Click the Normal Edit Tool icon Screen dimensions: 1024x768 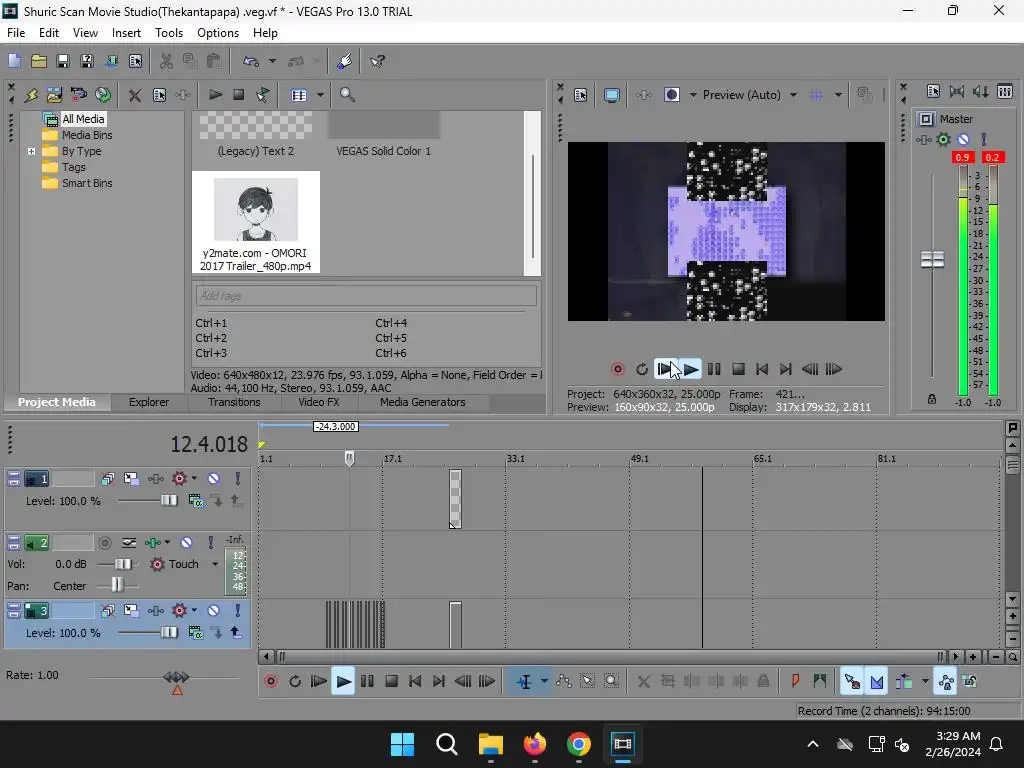(x=524, y=682)
